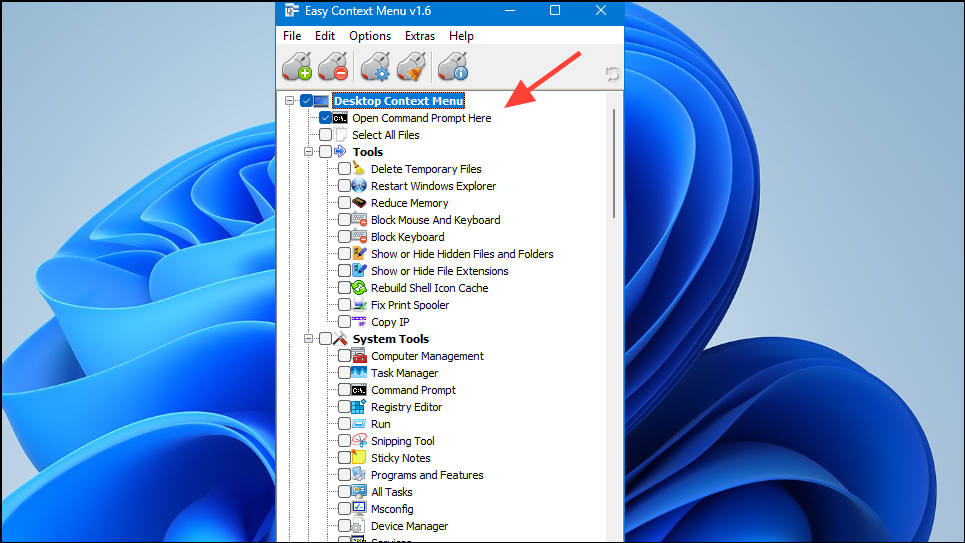
Task: Click the Tools group label
Action: 367,152
